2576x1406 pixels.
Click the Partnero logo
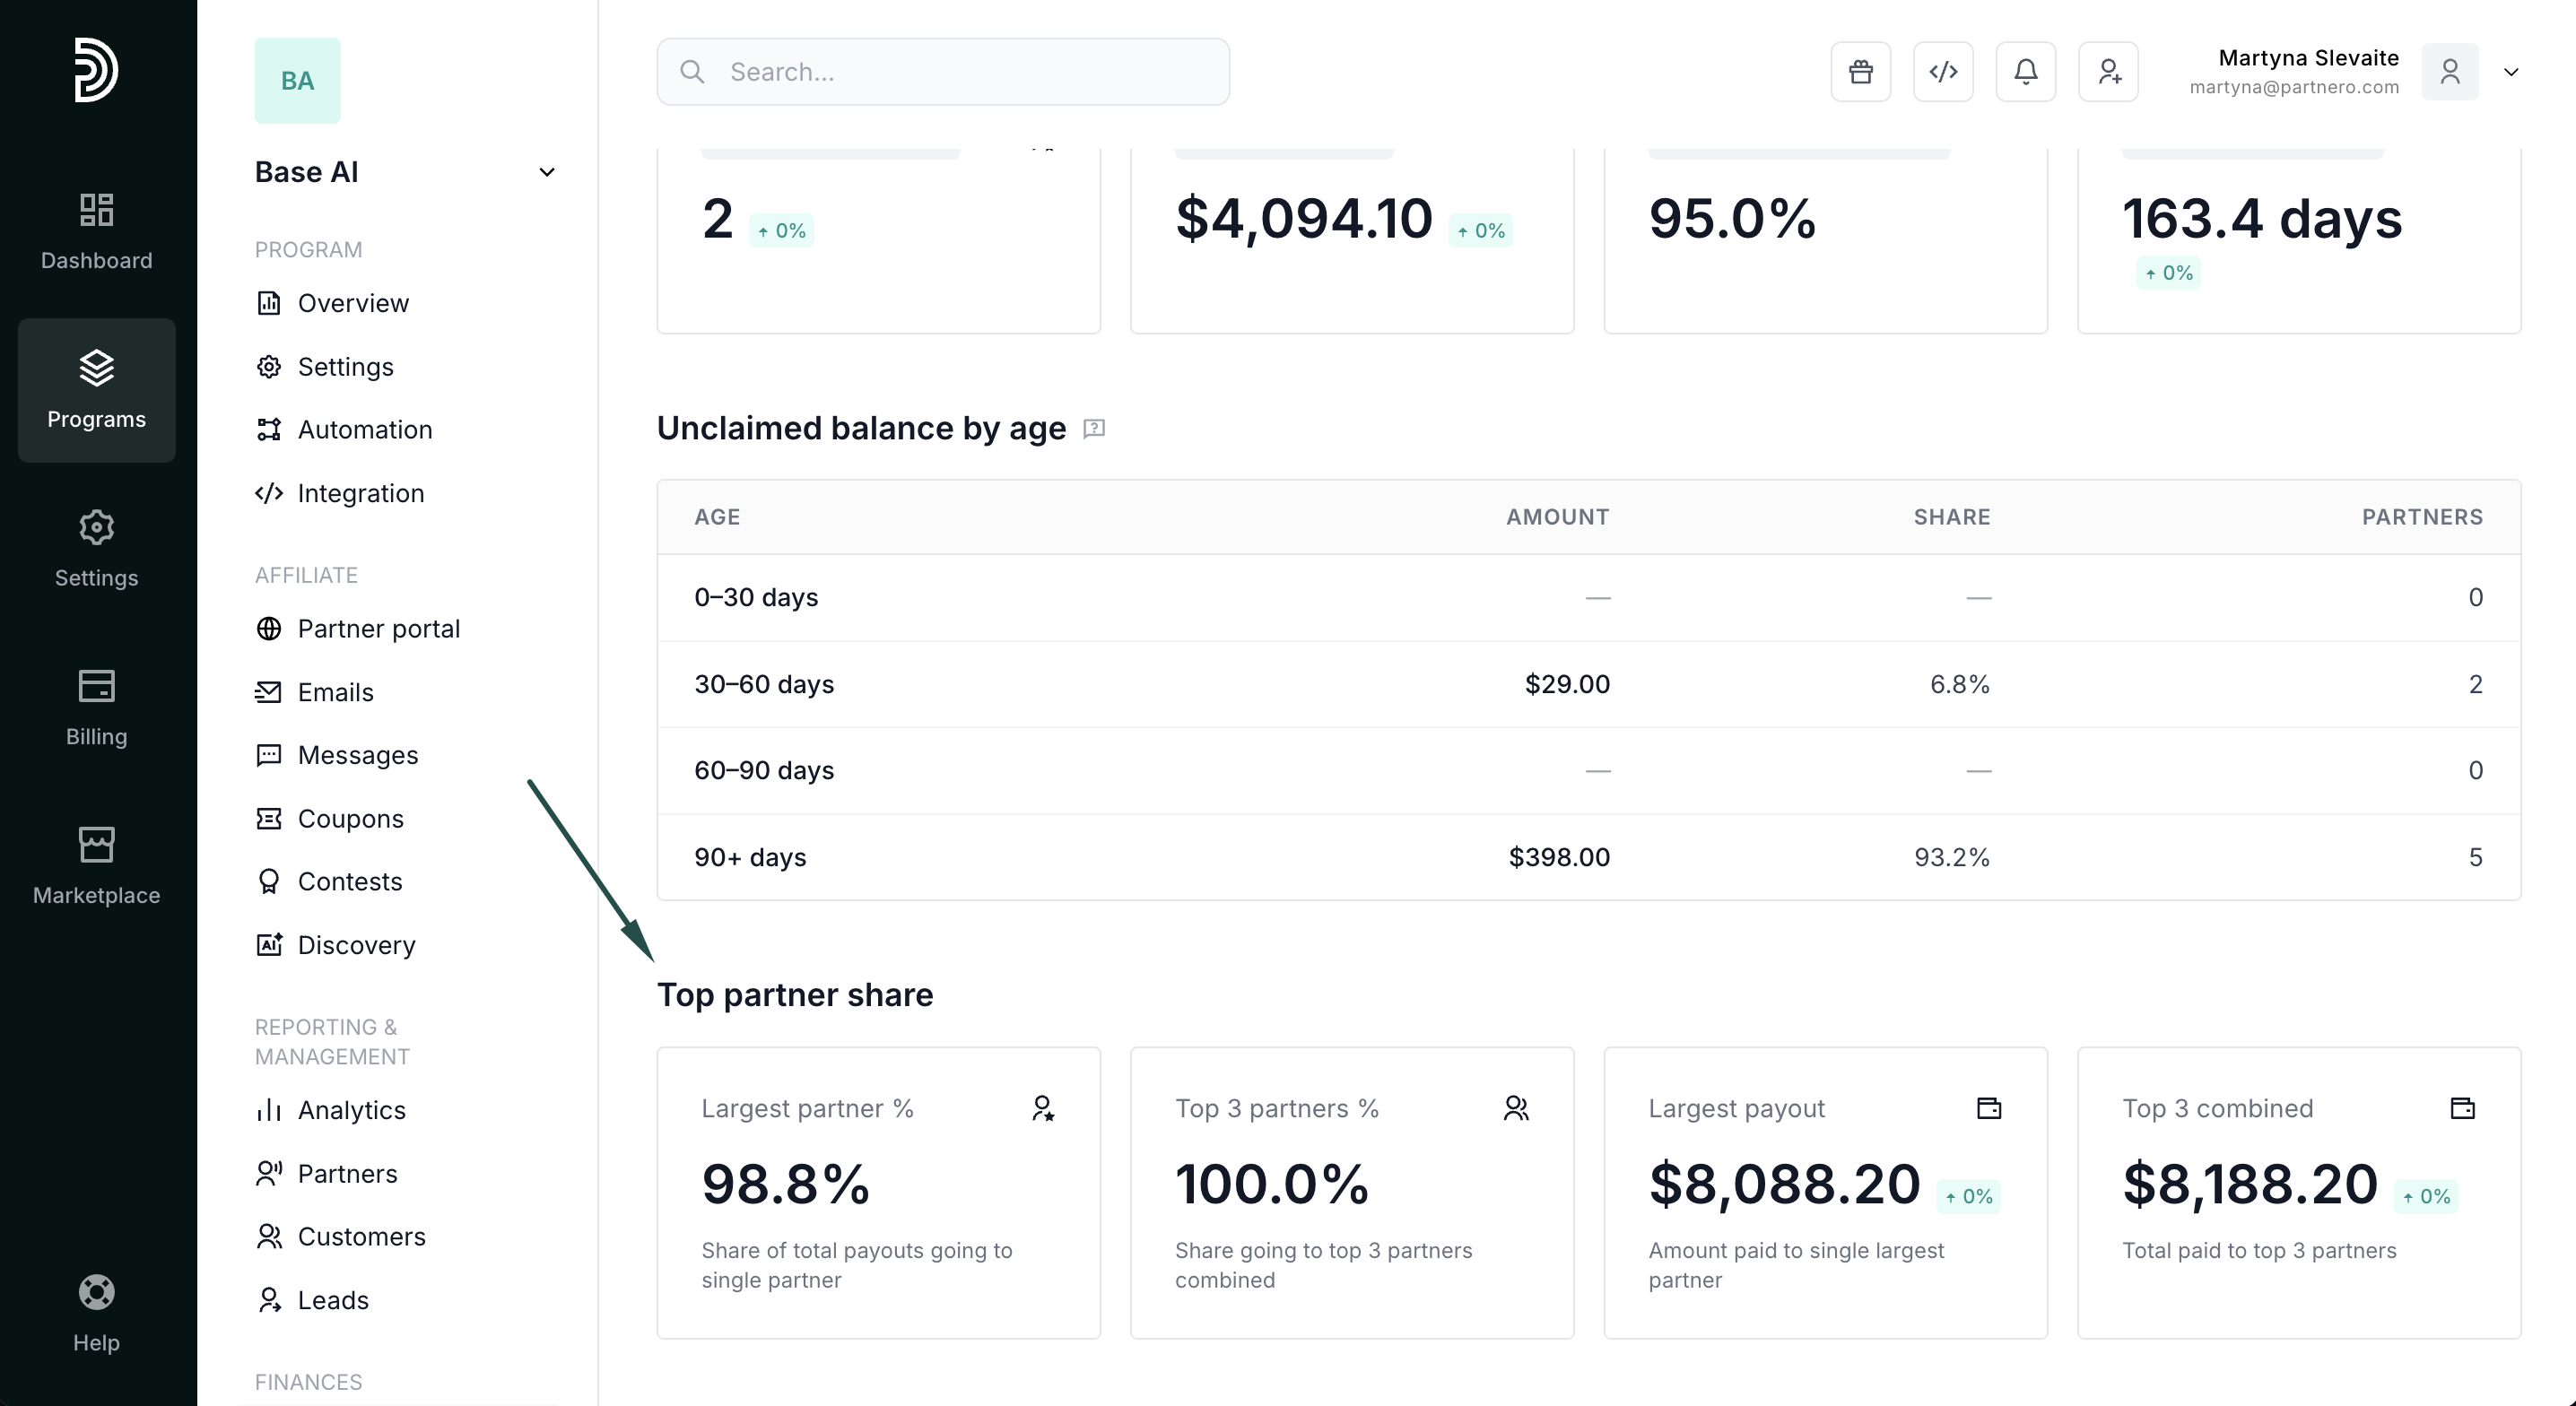coord(96,70)
